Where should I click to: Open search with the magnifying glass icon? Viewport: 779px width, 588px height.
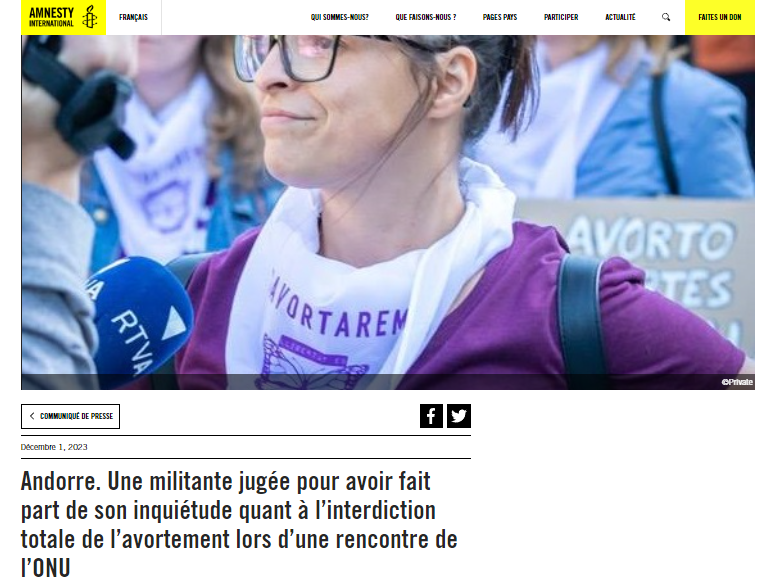click(x=666, y=17)
